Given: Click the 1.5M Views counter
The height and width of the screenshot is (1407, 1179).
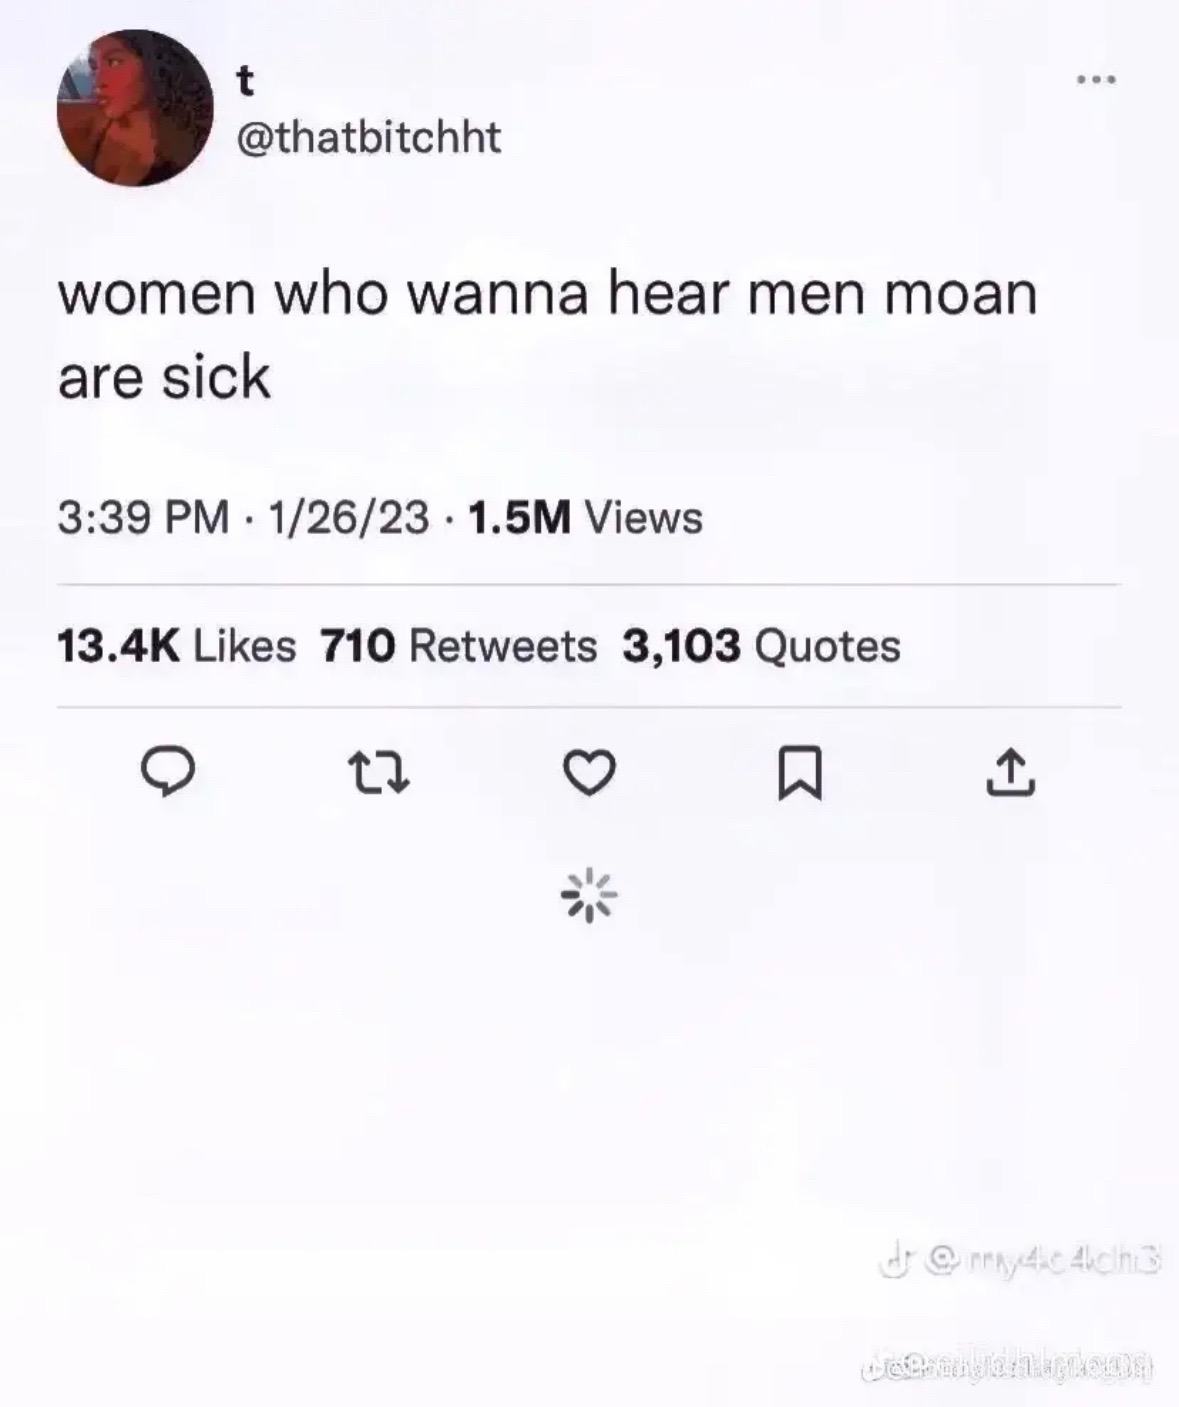Looking at the screenshot, I should [x=585, y=518].
